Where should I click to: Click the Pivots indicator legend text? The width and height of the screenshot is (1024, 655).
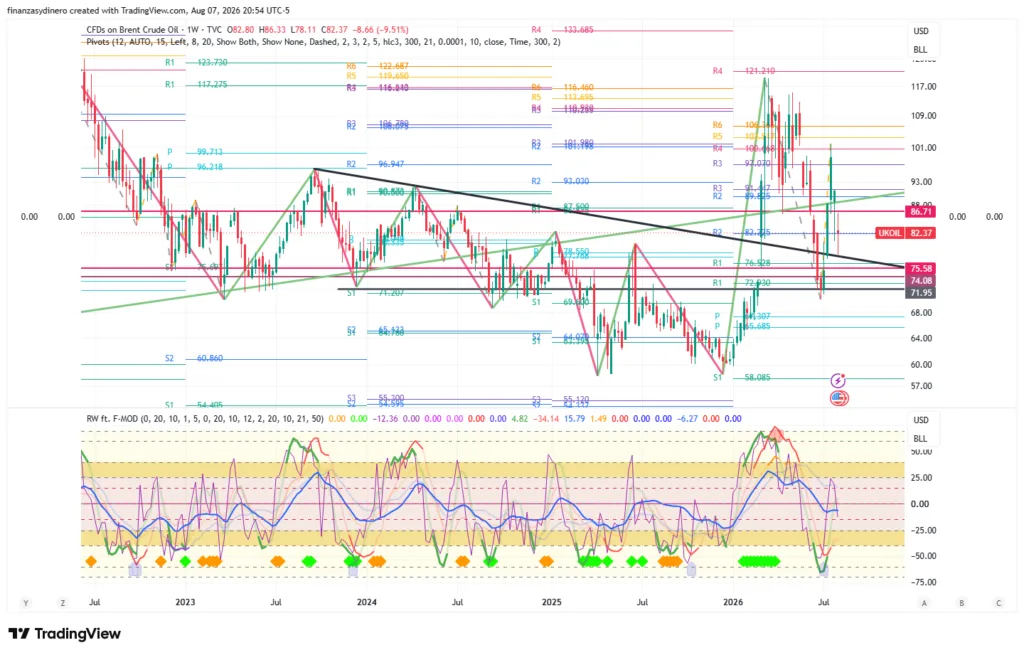[x=323, y=42]
